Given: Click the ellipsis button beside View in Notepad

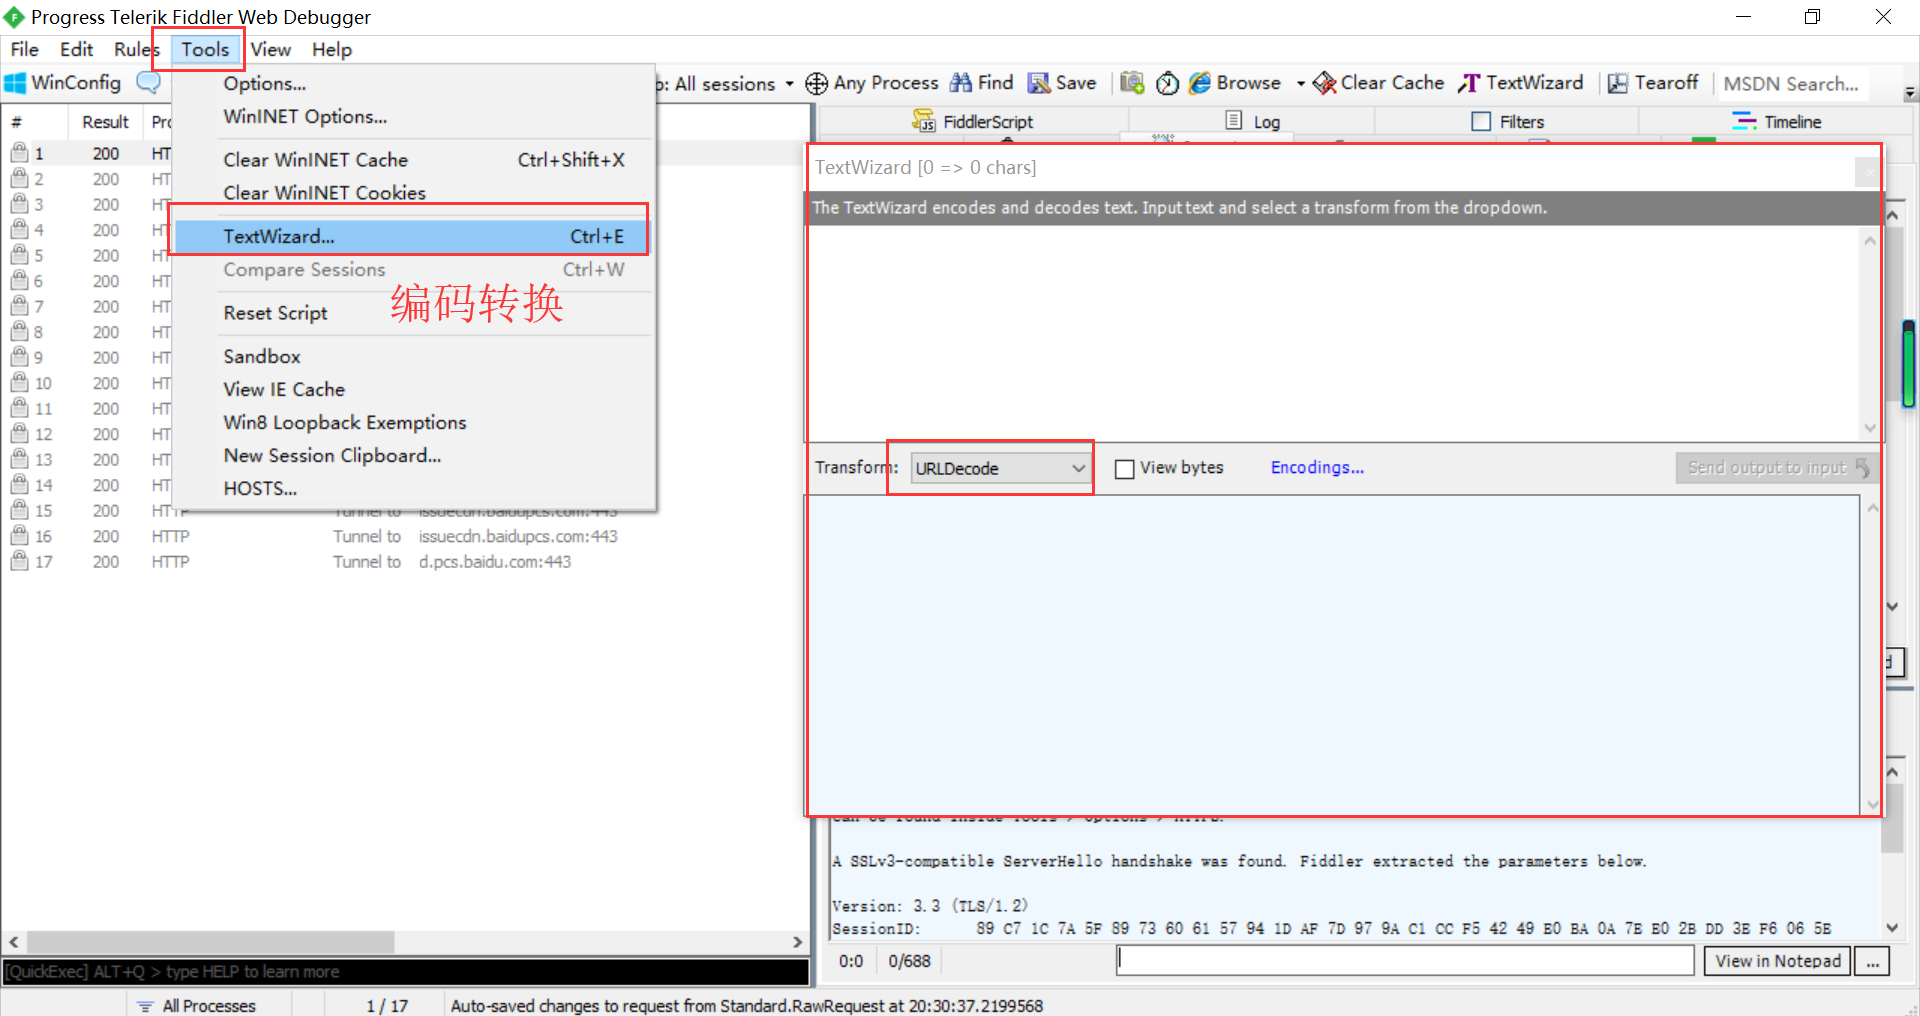Looking at the screenshot, I should click(x=1872, y=961).
